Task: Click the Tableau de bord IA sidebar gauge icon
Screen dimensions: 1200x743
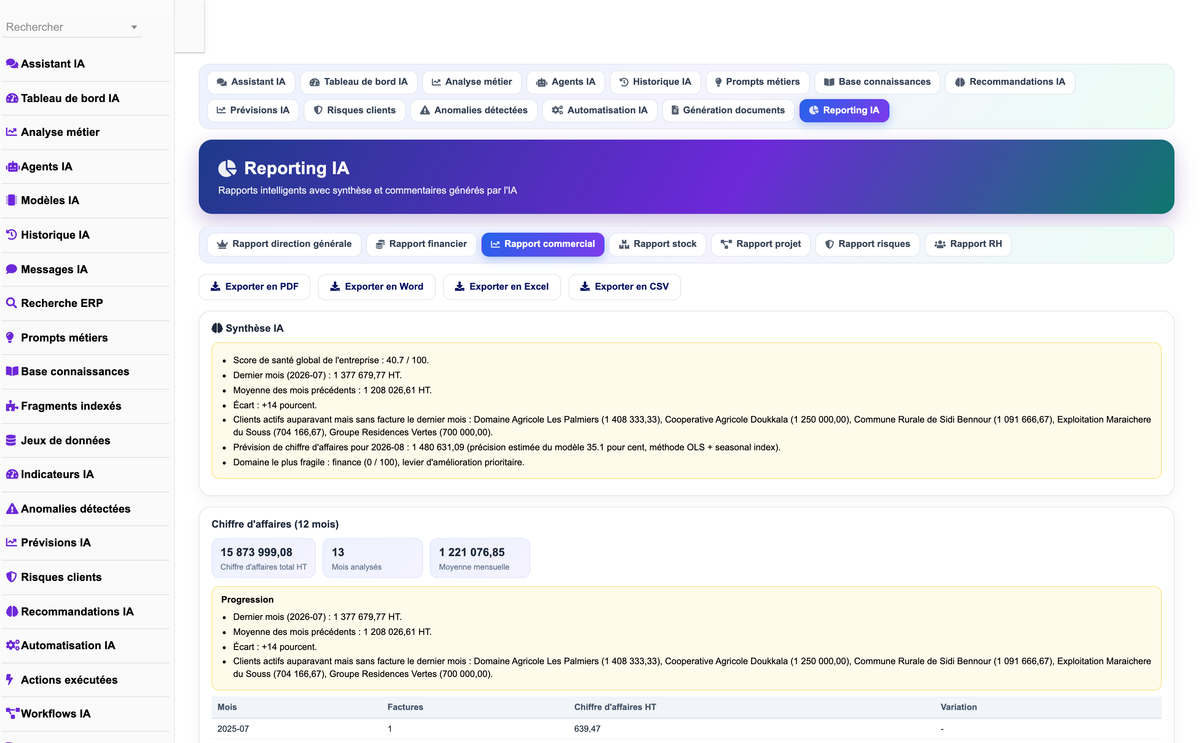Action: click(x=12, y=98)
